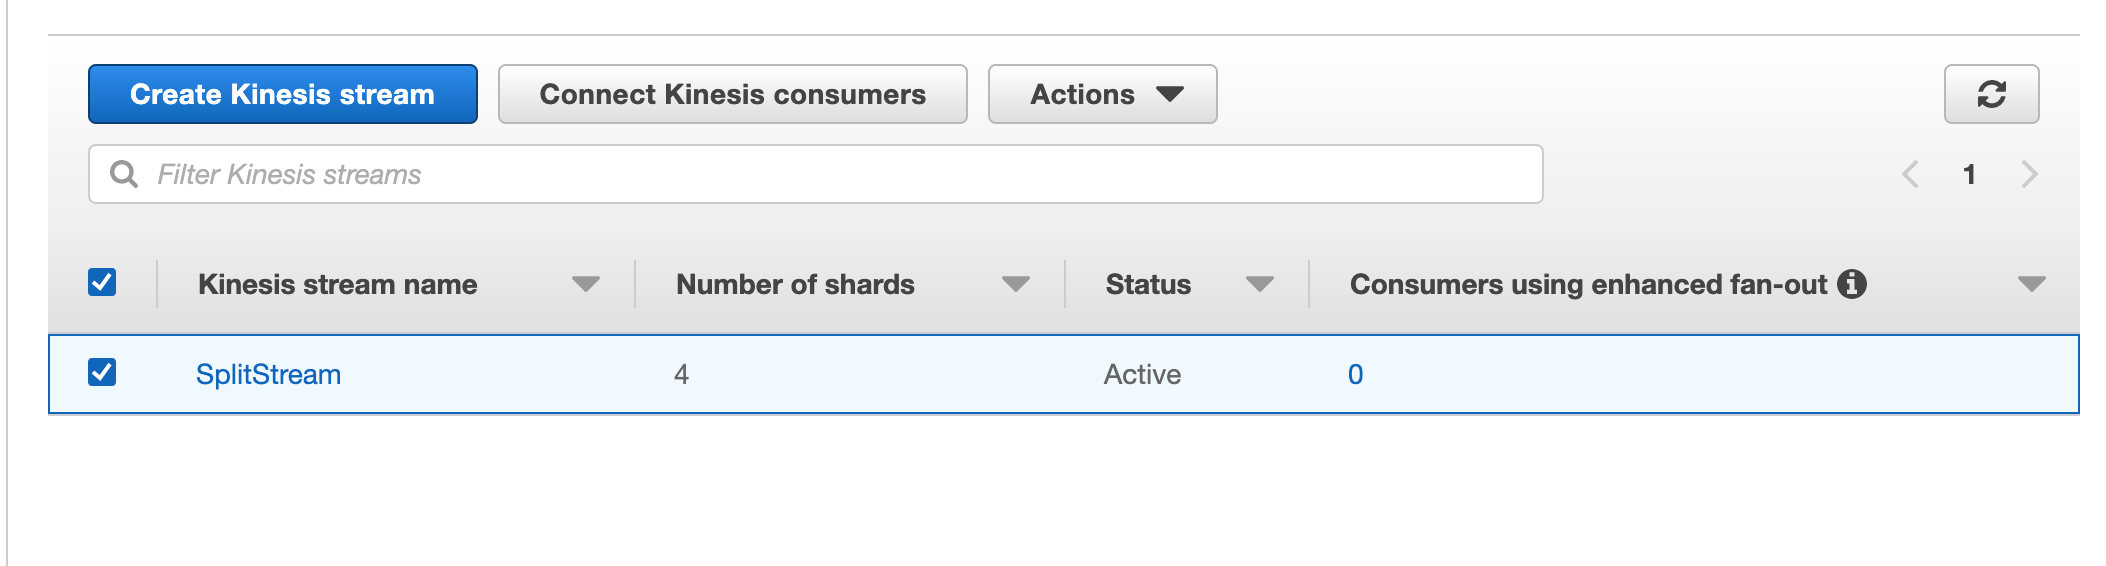
Task: Open the enhanced fan-out consumers count link
Action: coord(1355,374)
